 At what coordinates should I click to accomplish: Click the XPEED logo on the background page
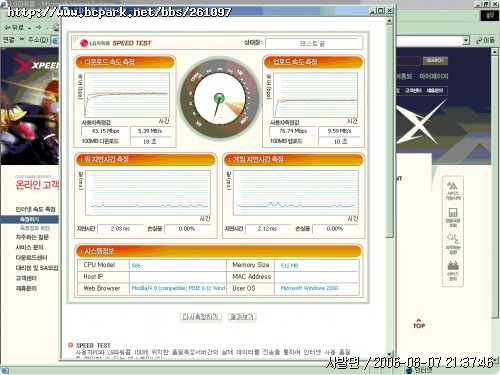pos(35,65)
